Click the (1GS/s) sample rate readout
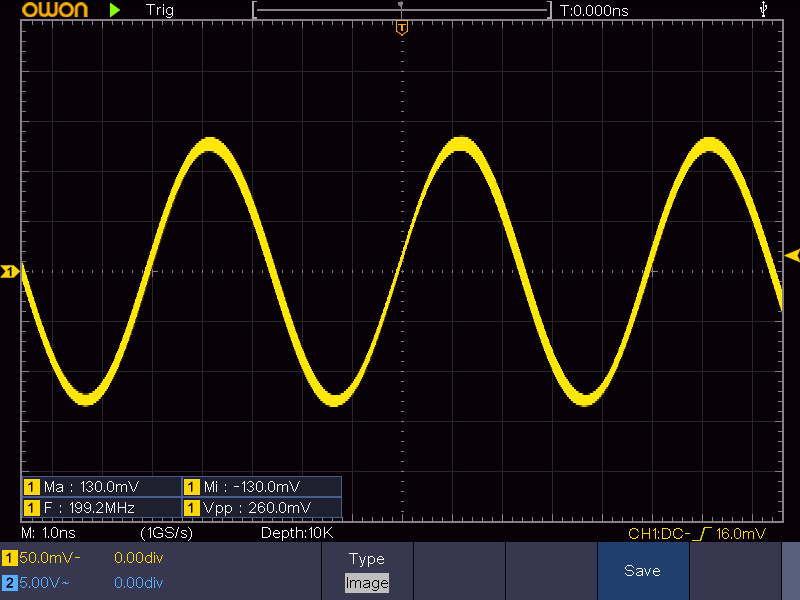The height and width of the screenshot is (600, 800). [x=166, y=533]
